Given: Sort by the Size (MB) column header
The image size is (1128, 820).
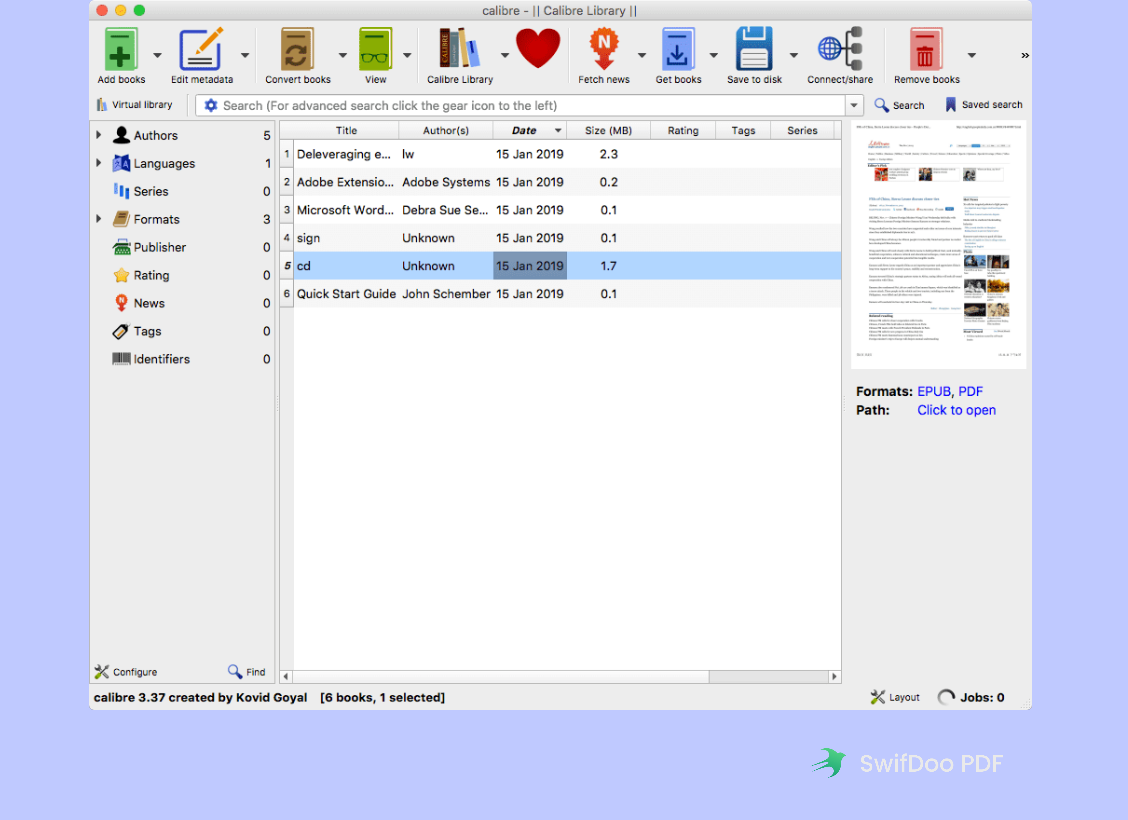Looking at the screenshot, I should click(608, 130).
